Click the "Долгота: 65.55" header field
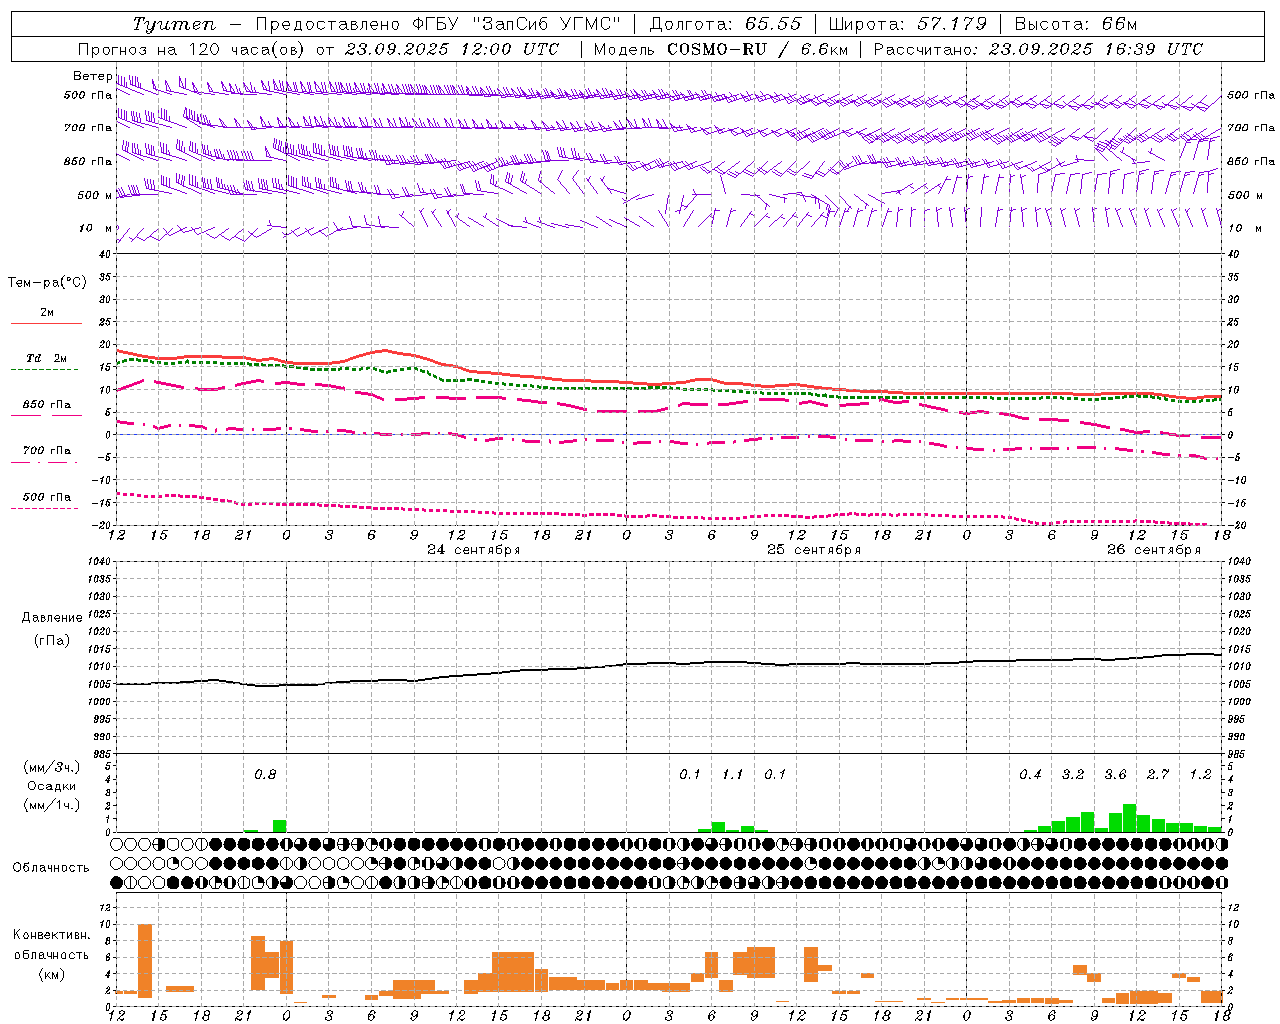 pyautogui.click(x=725, y=24)
